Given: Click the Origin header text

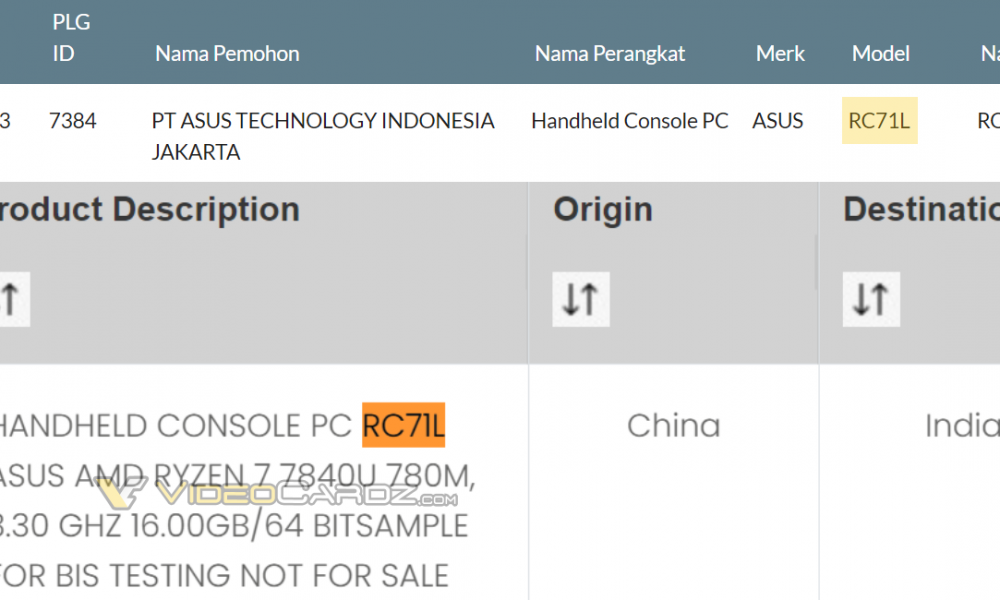Looking at the screenshot, I should (603, 209).
